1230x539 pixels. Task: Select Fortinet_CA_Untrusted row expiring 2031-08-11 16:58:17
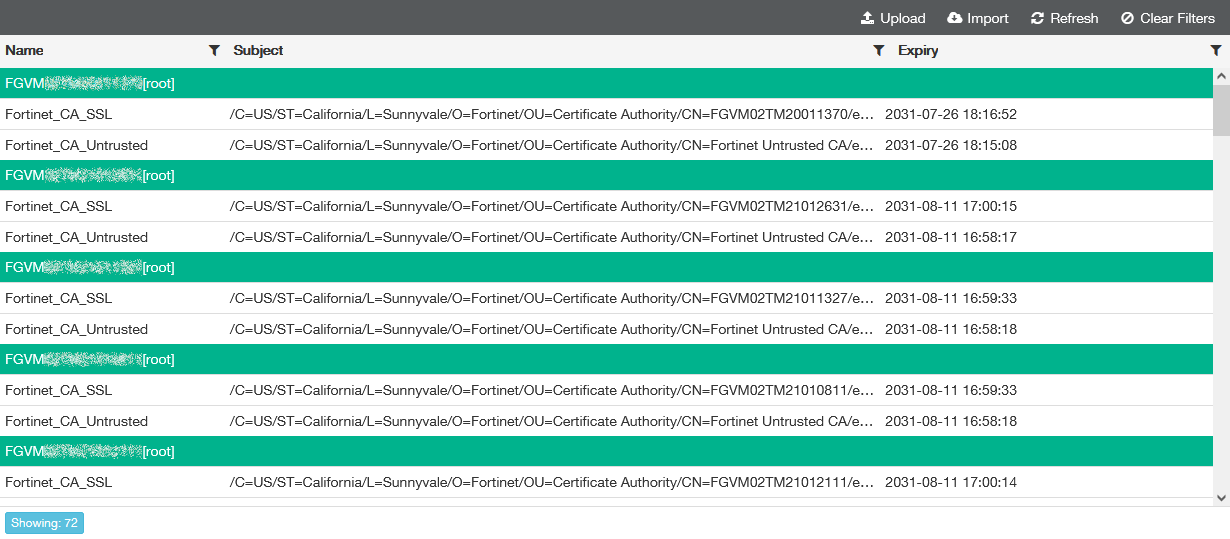[x=606, y=237]
